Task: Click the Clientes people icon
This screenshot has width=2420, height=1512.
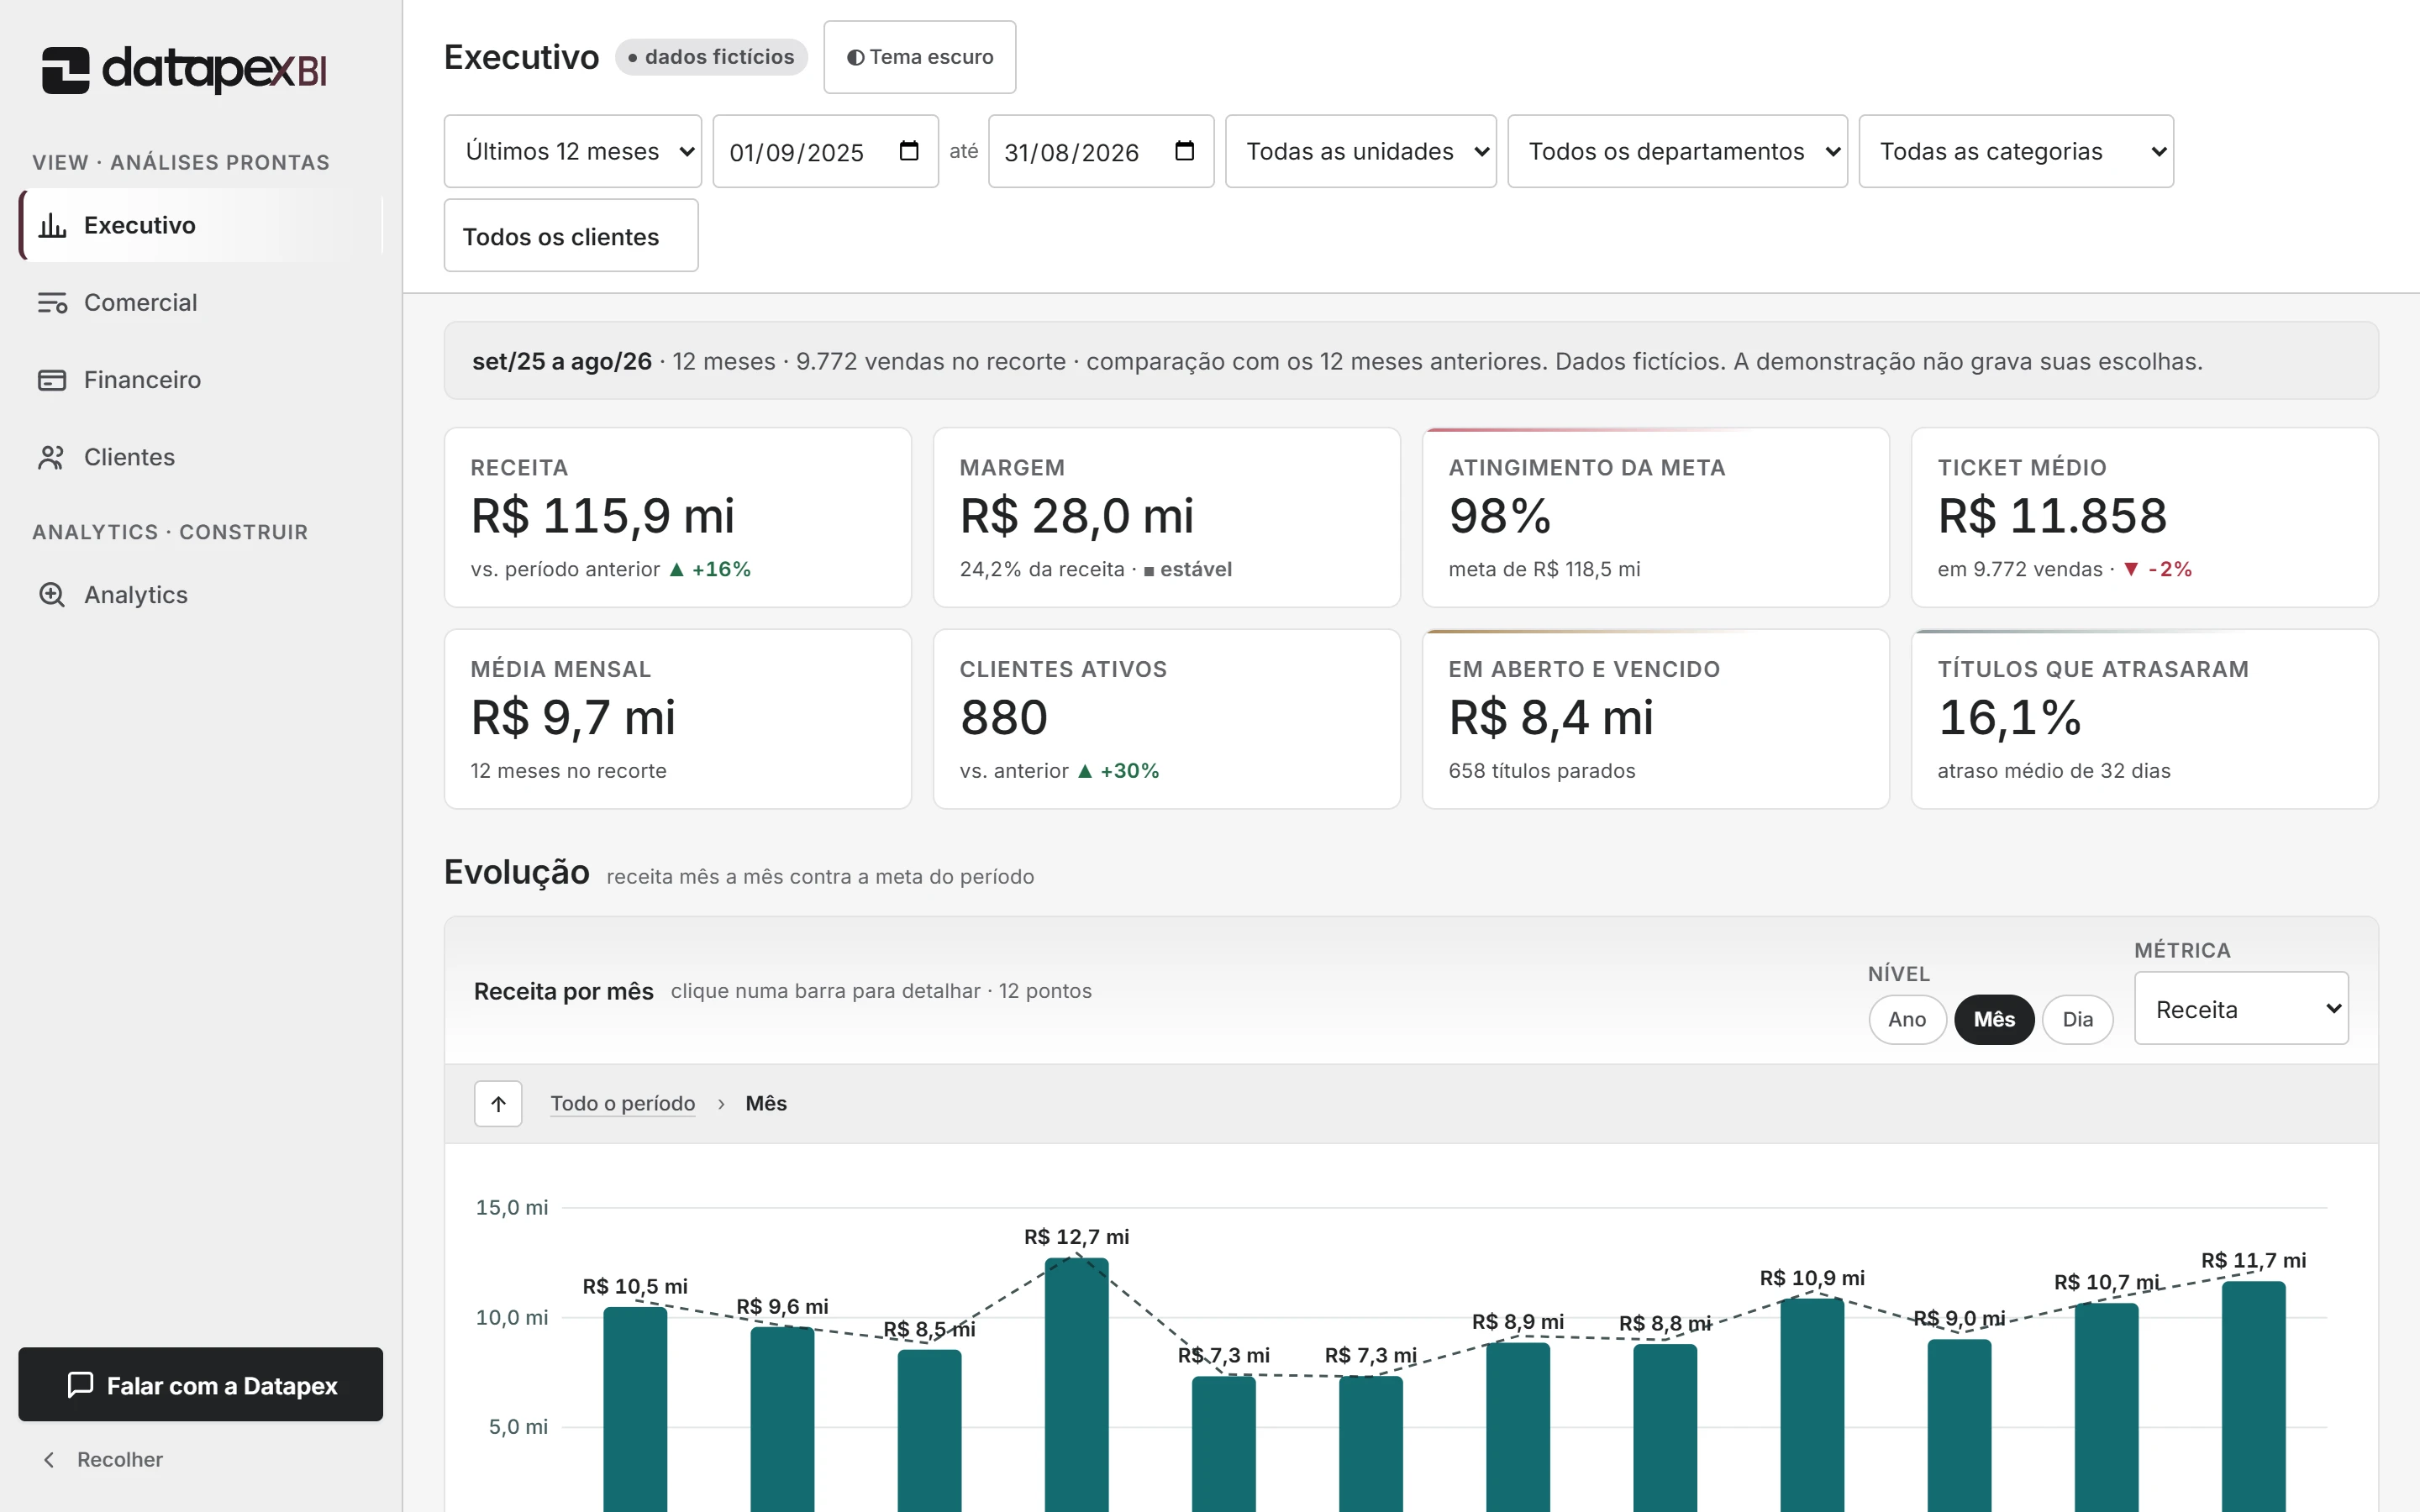Action: pyautogui.click(x=52, y=457)
